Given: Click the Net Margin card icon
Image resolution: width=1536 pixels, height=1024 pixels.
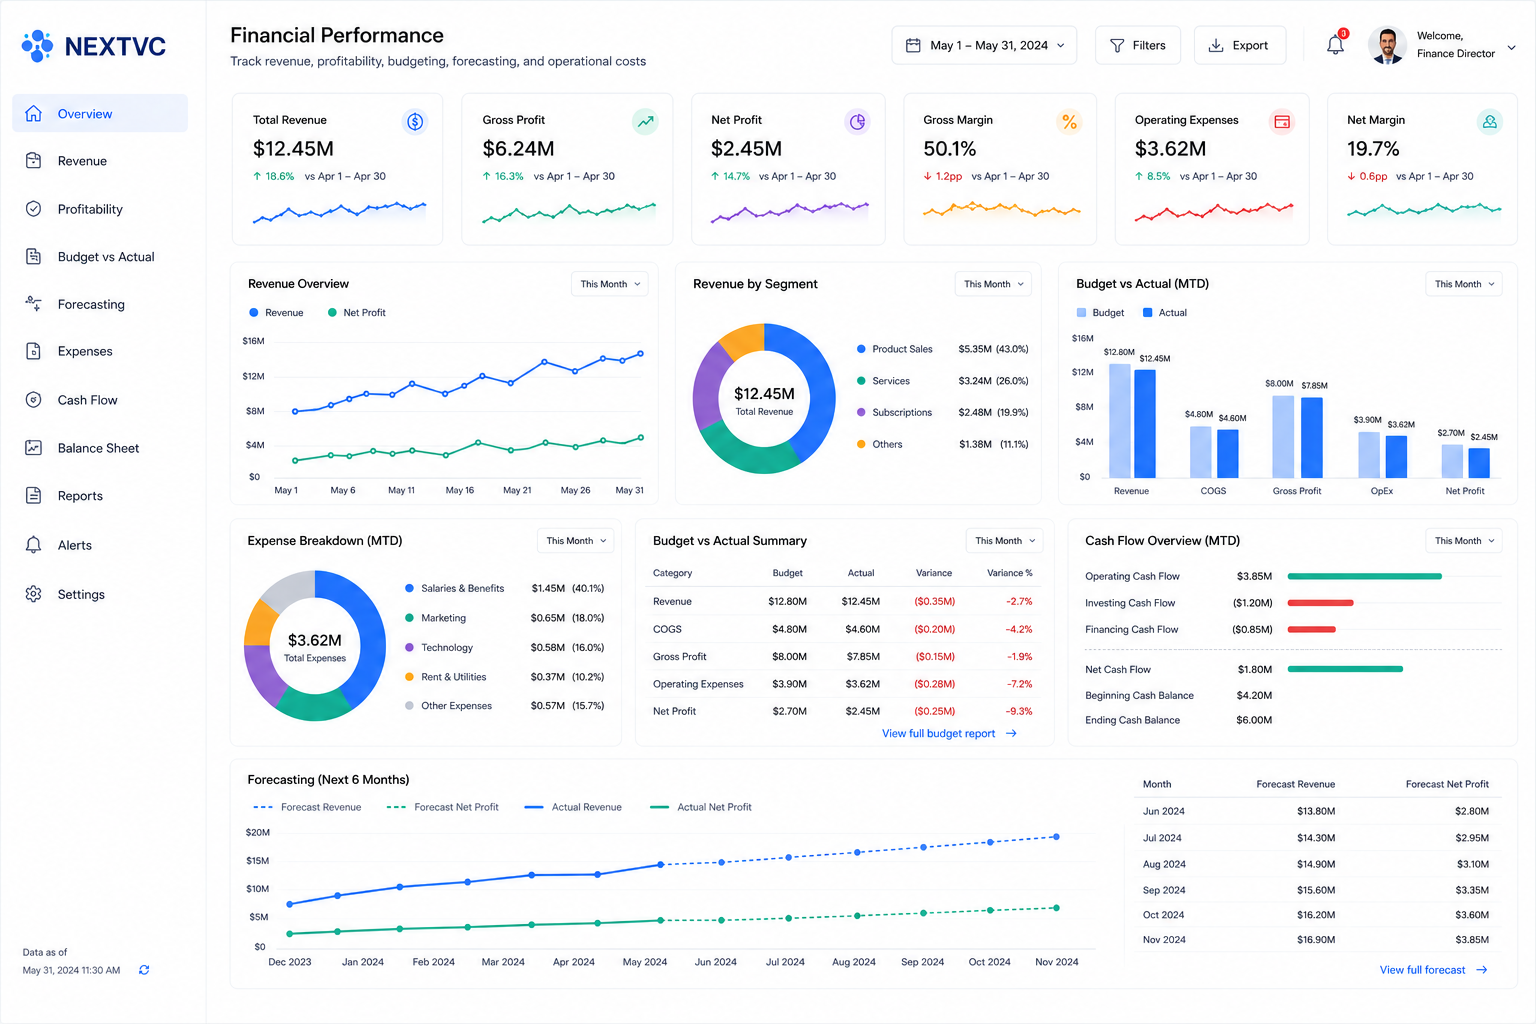Looking at the screenshot, I should coord(1489,122).
